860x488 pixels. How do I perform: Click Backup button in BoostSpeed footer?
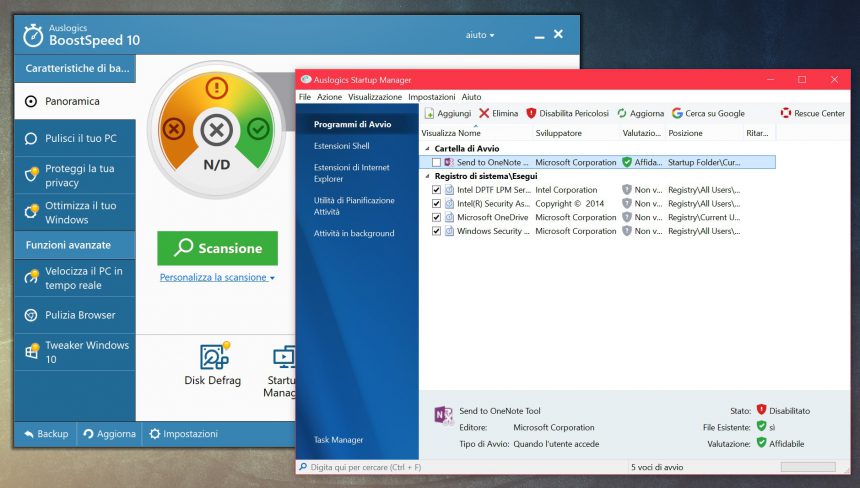[46, 434]
